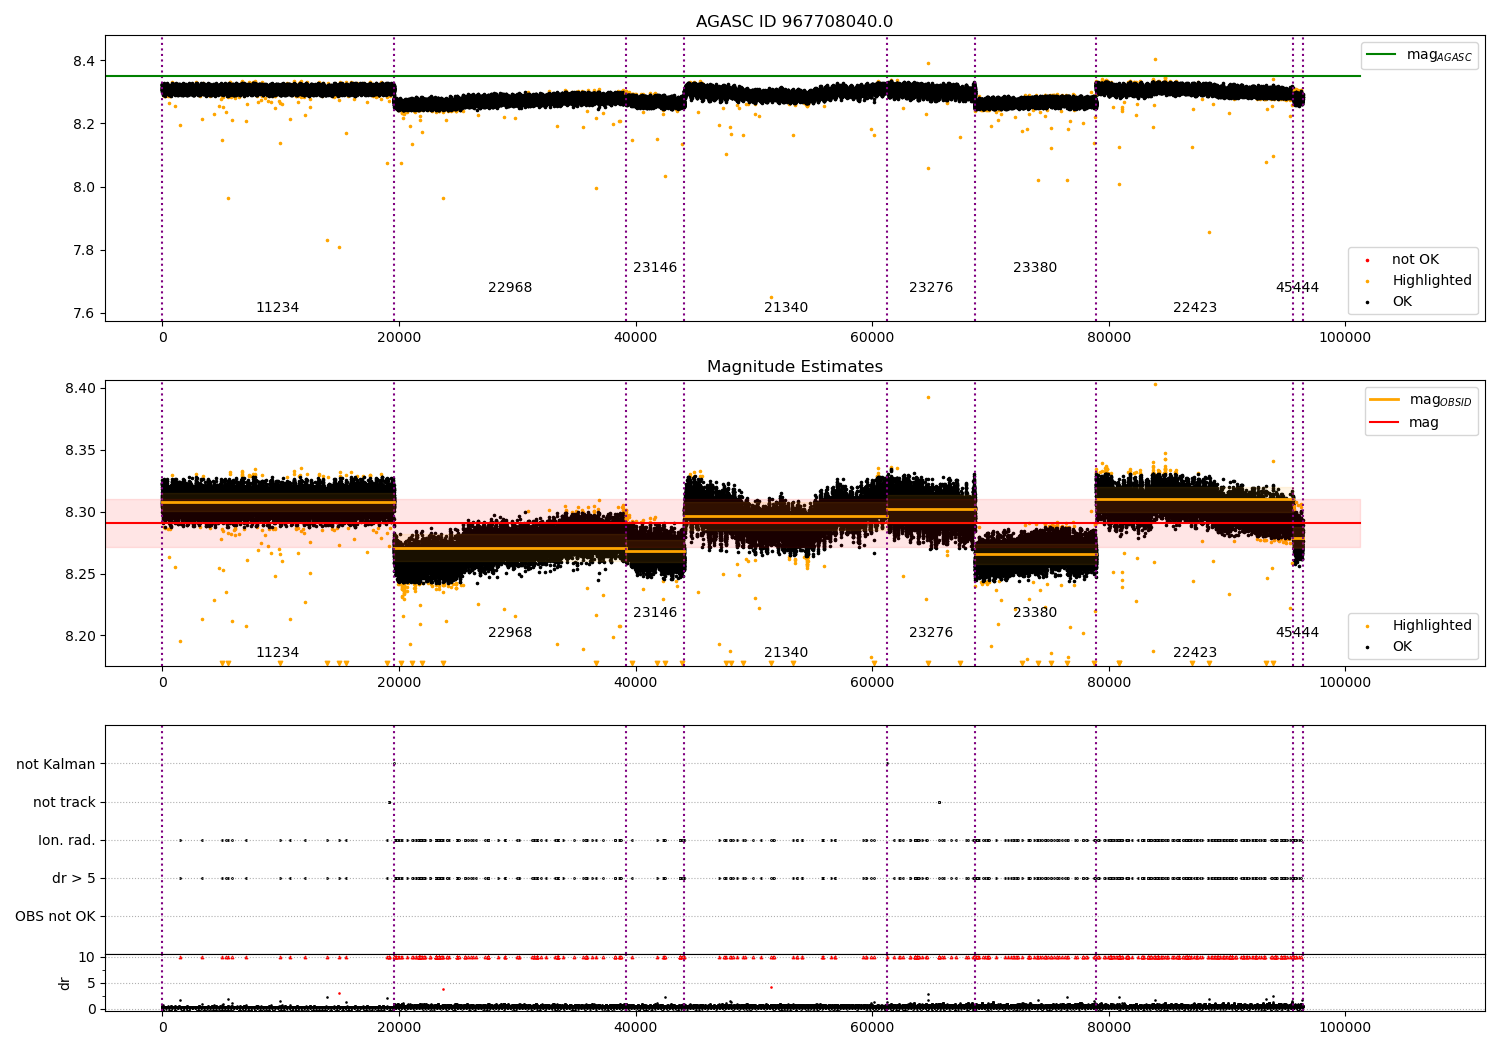
Task: Click x-axis tick 20000 under top plot
Action: click(399, 338)
